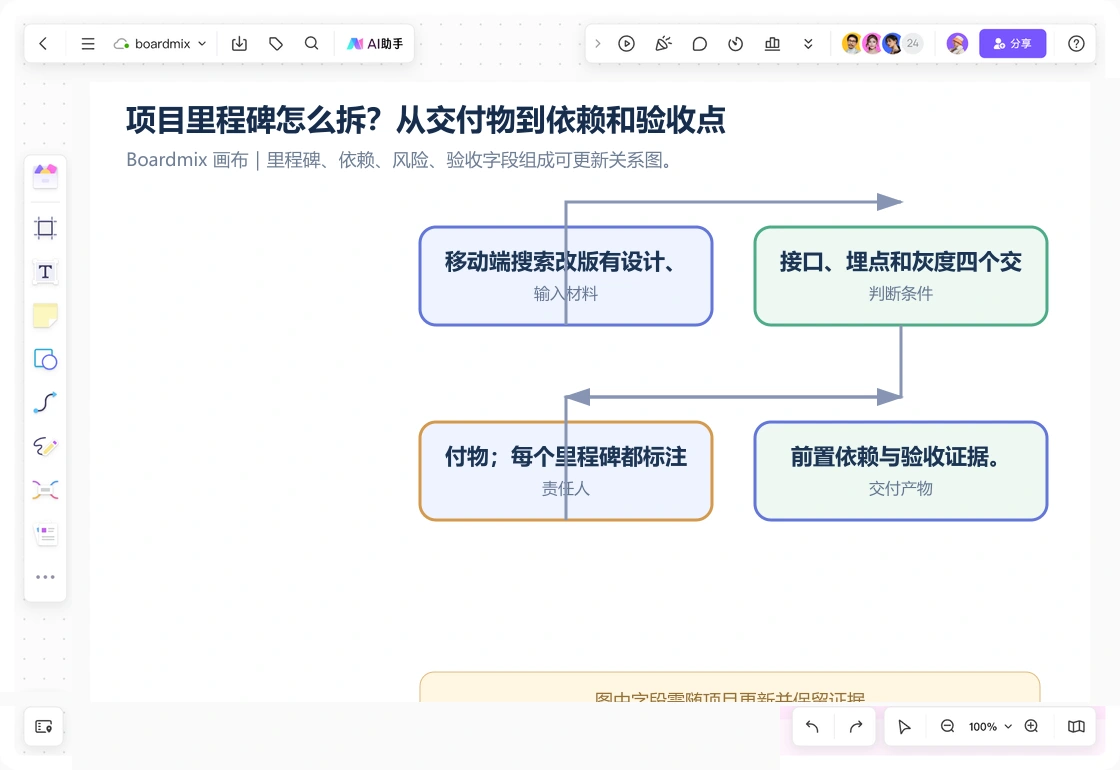Select the Text tool
Image resolution: width=1120 pixels, height=770 pixels.
45,272
